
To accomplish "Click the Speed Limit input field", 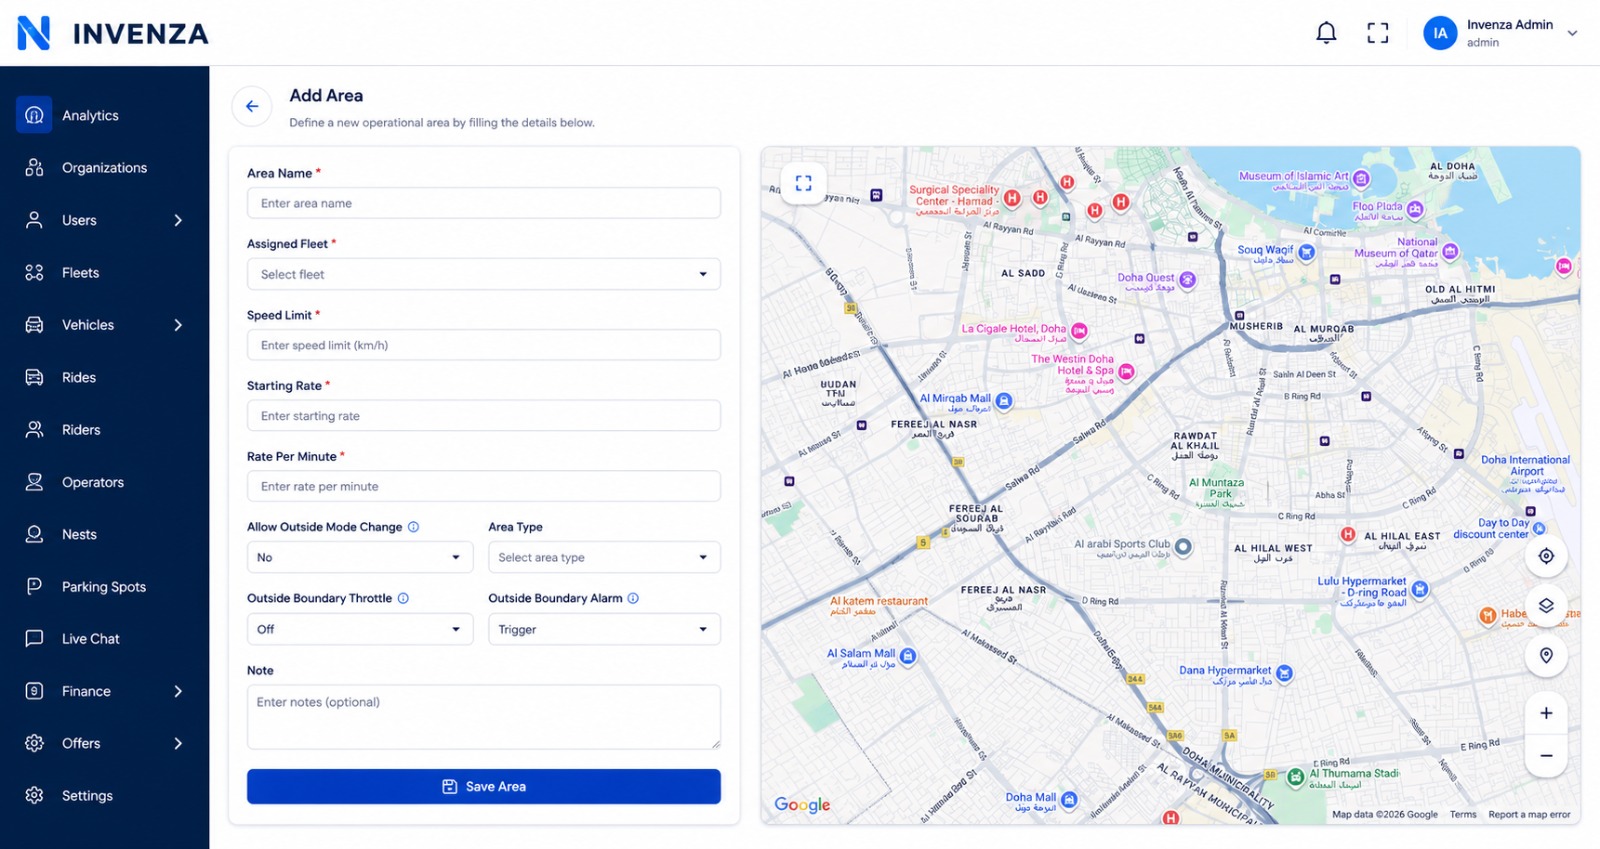I will tap(484, 345).
